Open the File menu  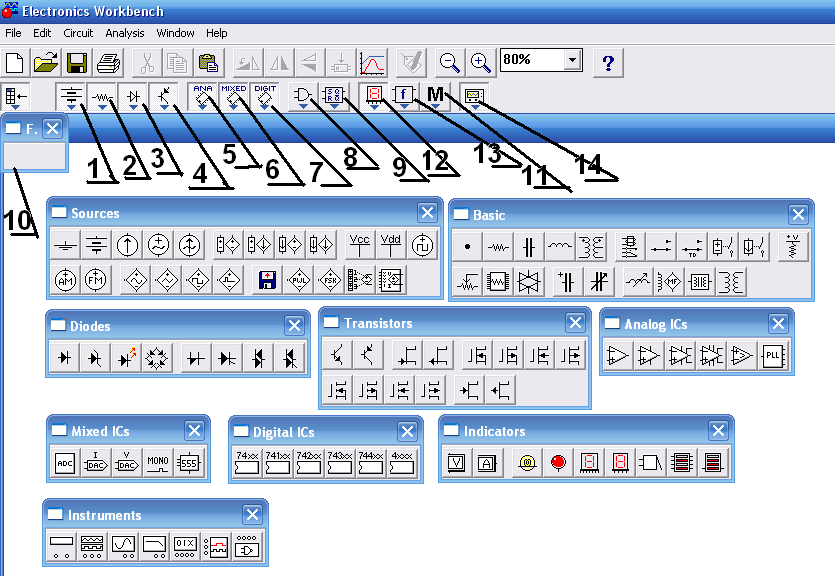(13, 33)
